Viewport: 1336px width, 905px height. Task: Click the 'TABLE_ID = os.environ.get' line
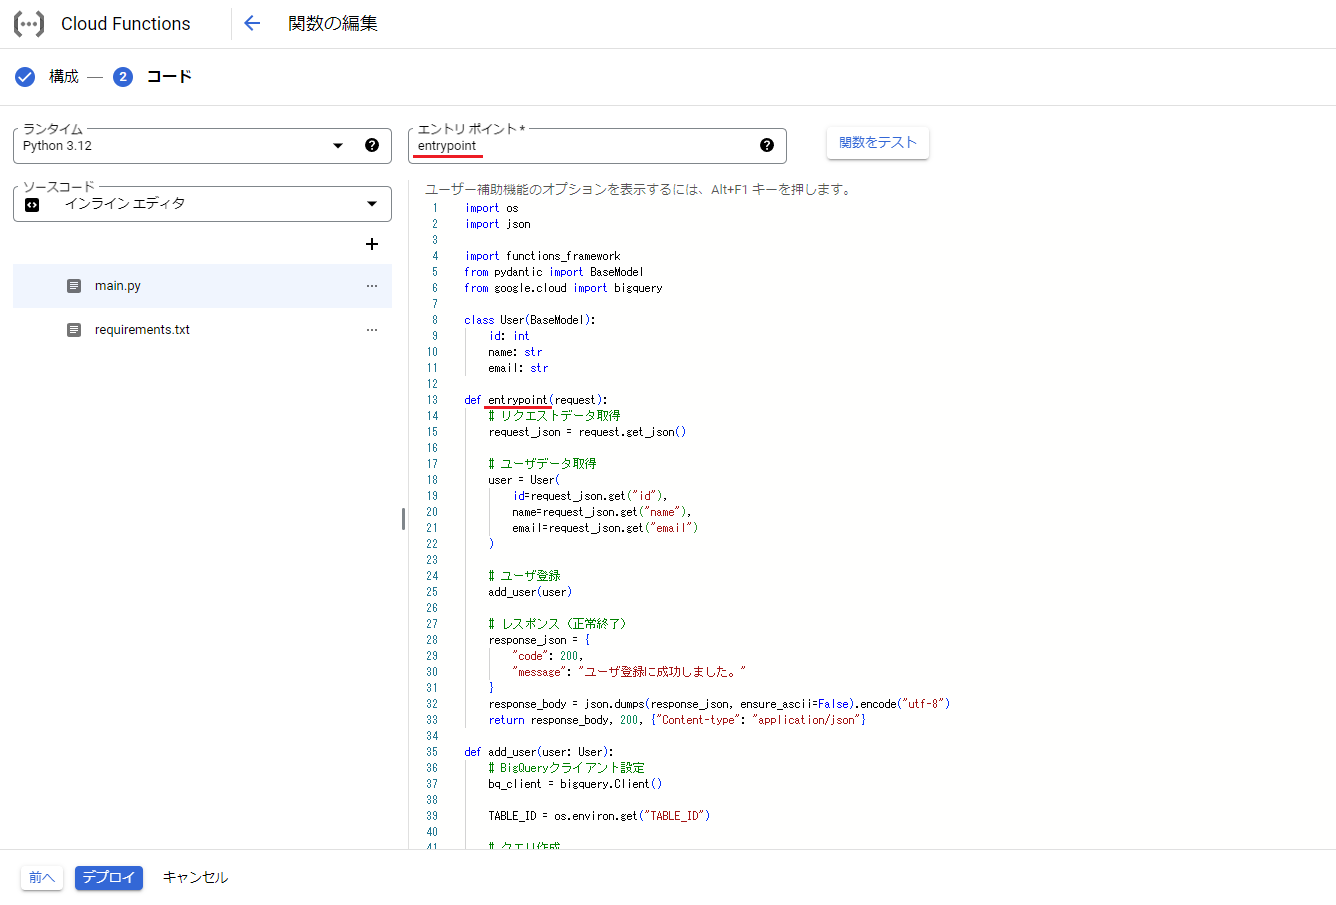point(599,816)
